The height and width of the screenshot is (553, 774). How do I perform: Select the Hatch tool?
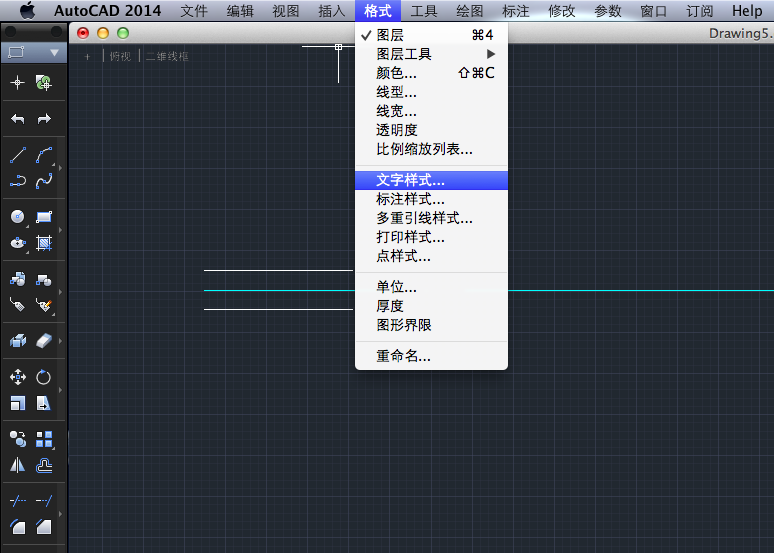(x=44, y=243)
